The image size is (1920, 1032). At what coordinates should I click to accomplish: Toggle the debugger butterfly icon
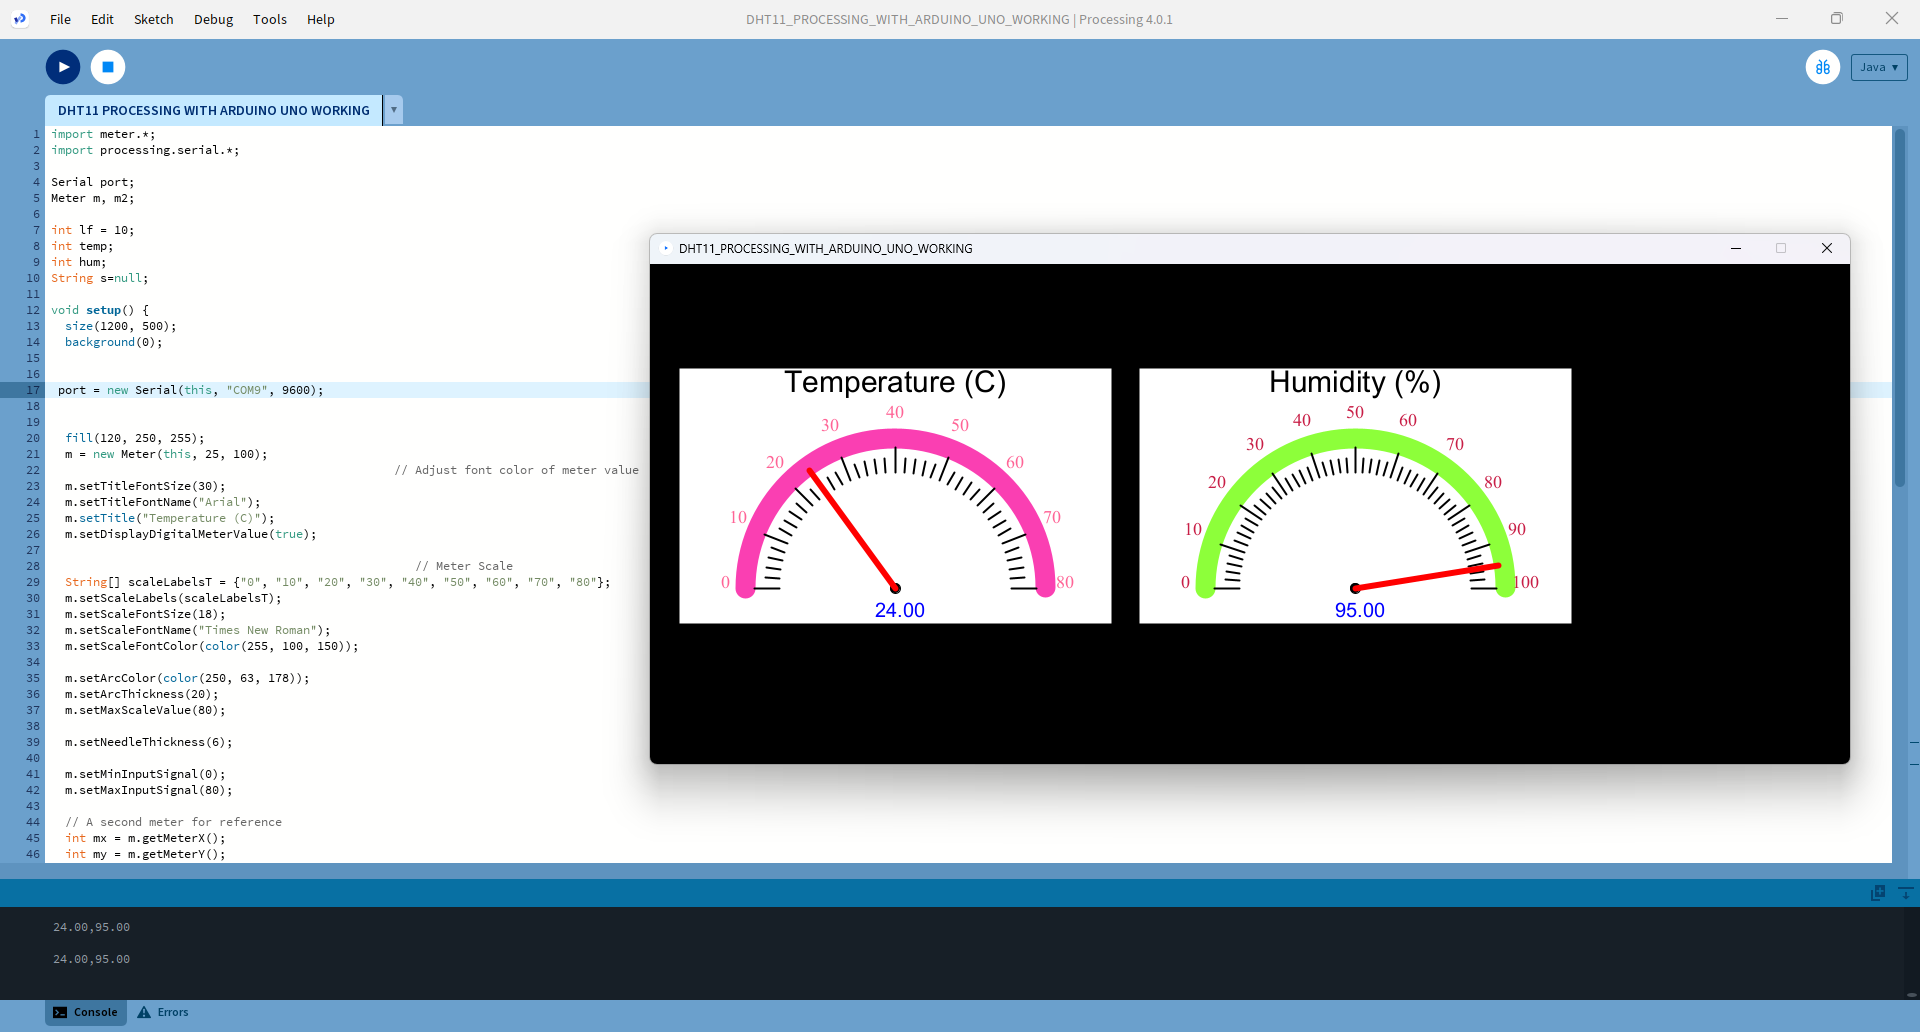(1822, 67)
